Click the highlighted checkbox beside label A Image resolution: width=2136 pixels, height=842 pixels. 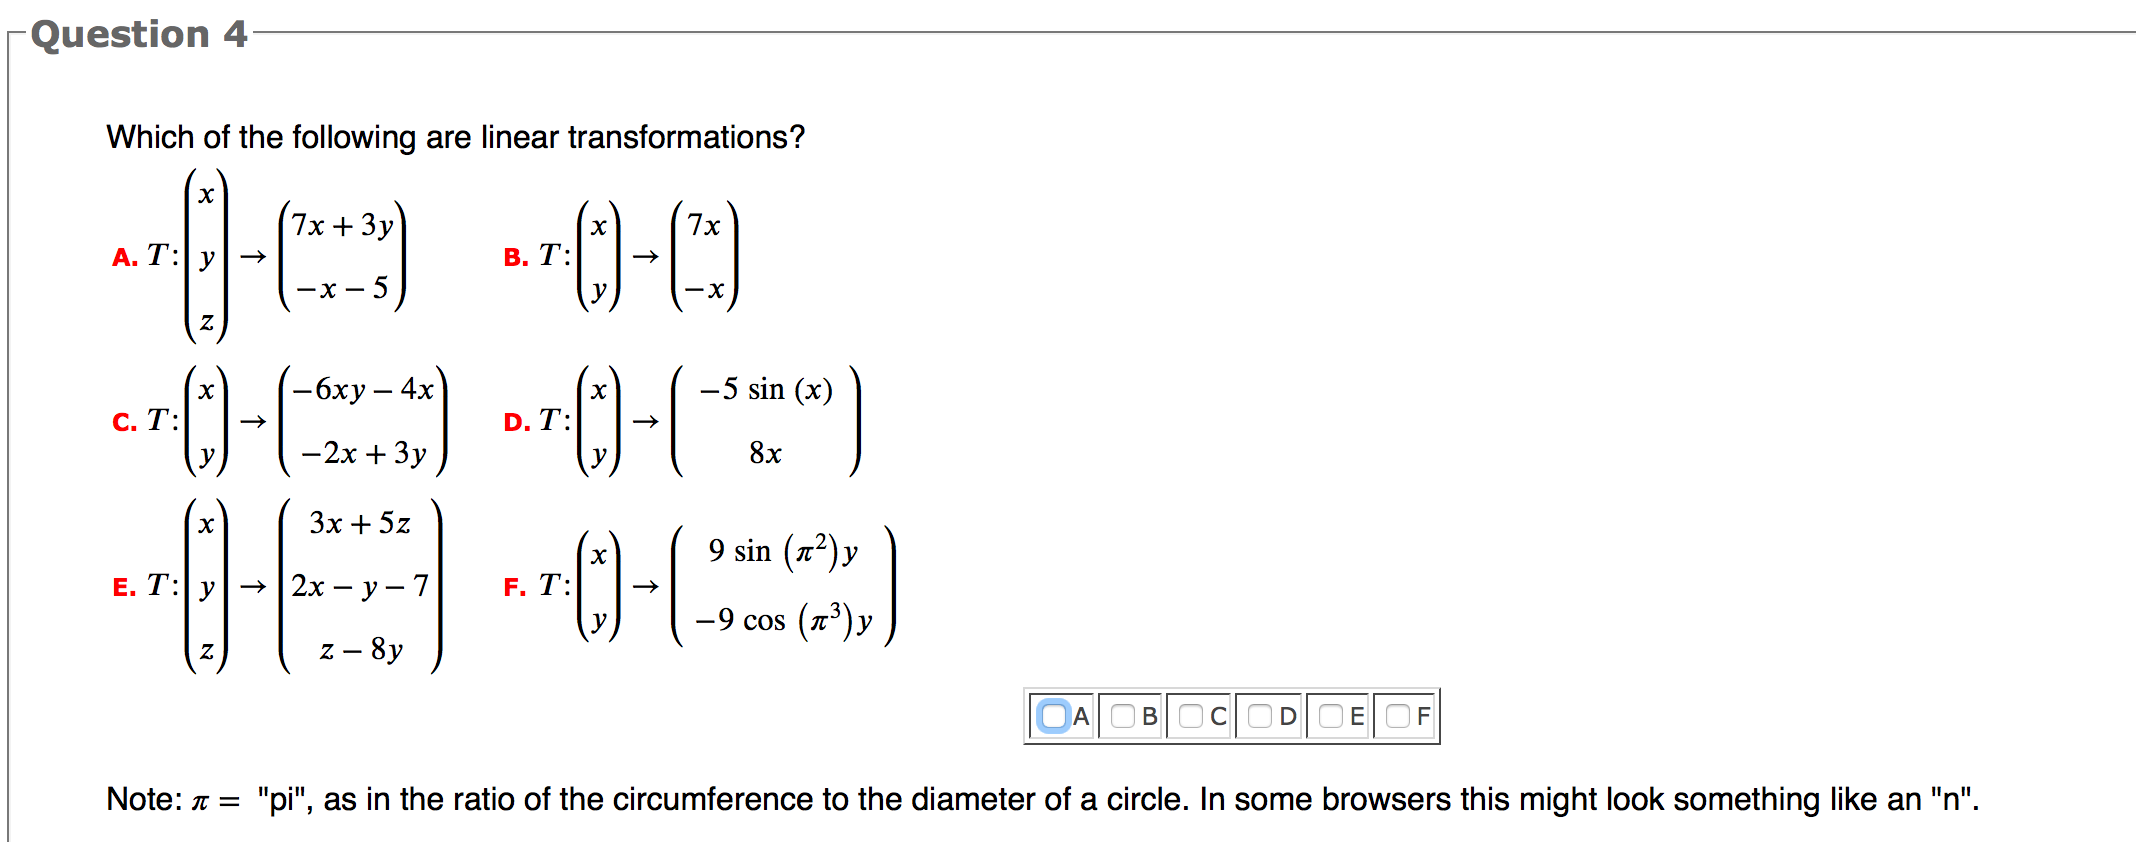coord(1053,716)
